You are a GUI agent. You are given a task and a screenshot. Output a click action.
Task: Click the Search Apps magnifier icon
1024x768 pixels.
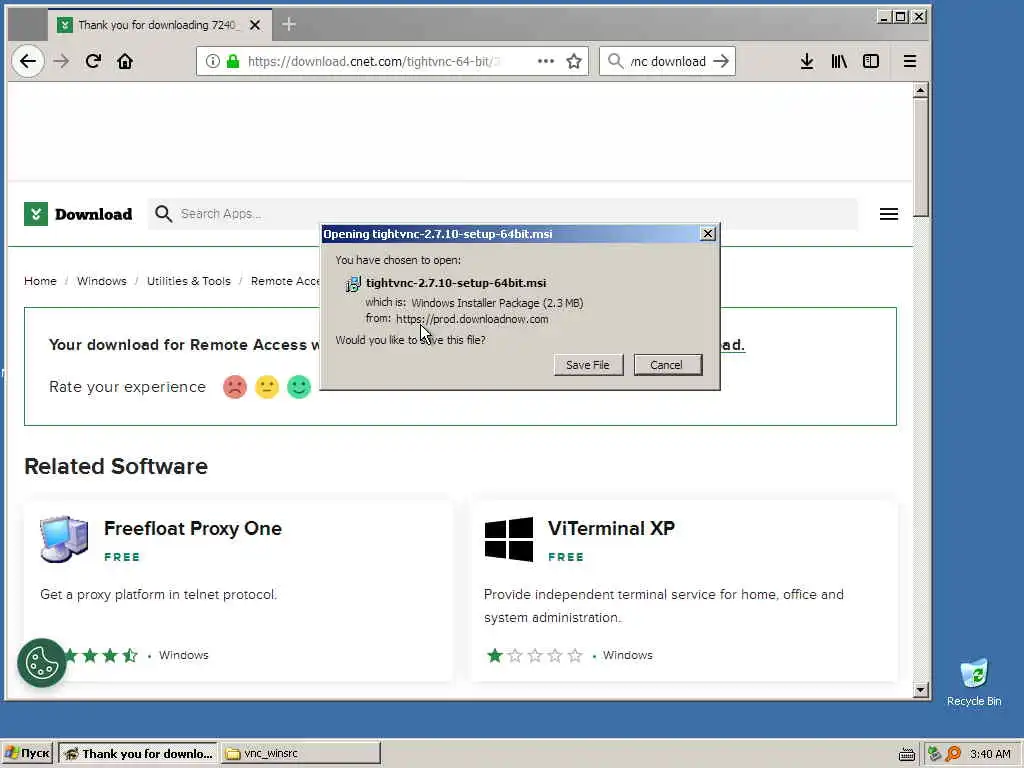click(163, 214)
